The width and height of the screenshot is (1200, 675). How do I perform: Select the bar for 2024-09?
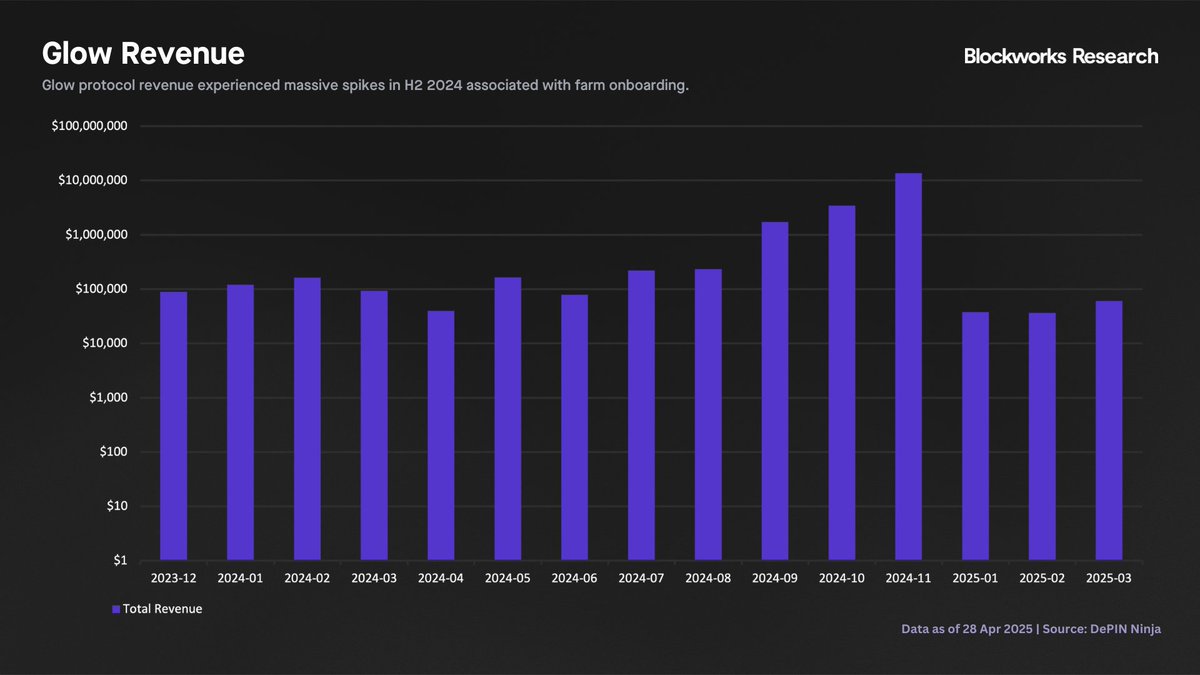(775, 390)
